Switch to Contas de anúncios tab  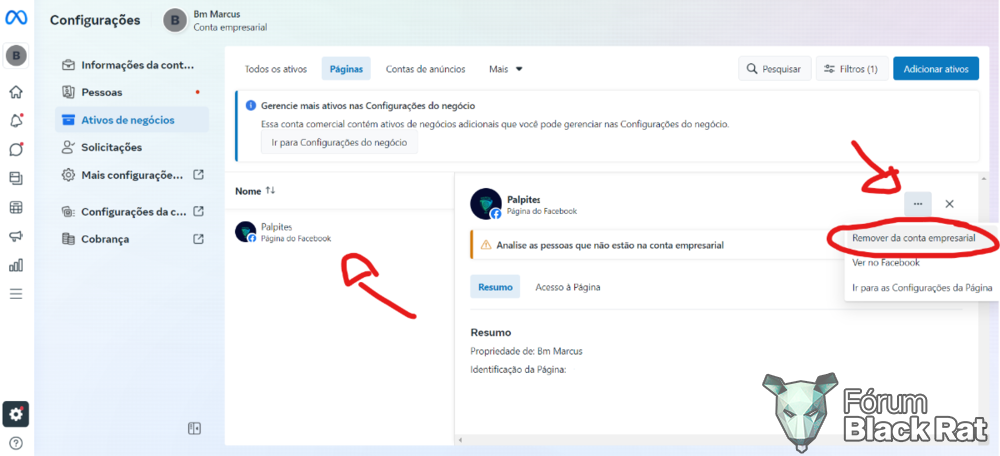[x=425, y=69]
